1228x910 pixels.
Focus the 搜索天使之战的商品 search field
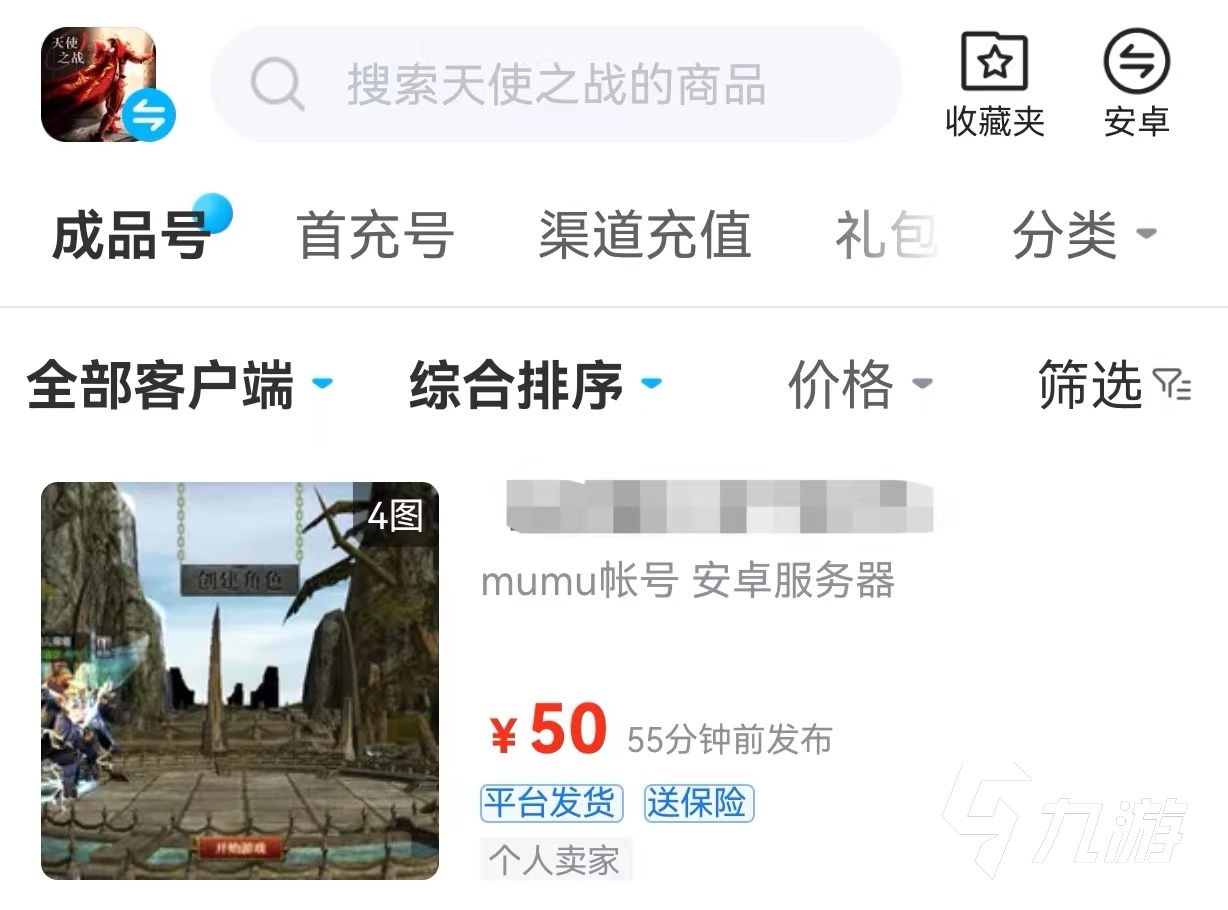pyautogui.click(x=556, y=84)
